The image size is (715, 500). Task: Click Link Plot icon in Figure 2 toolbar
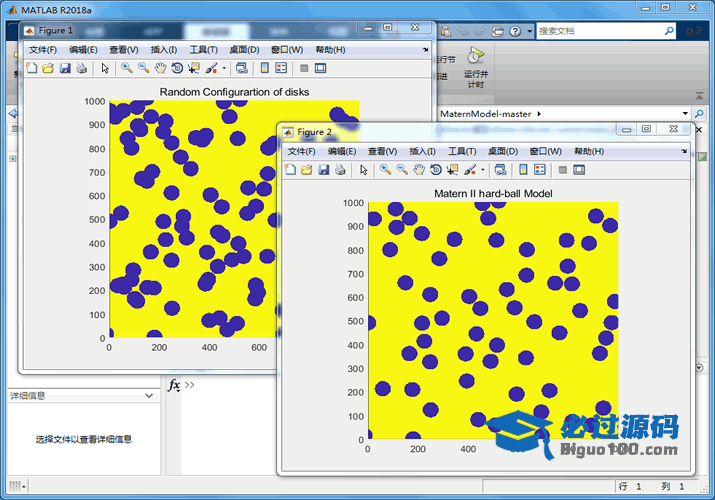pyautogui.click(x=500, y=170)
